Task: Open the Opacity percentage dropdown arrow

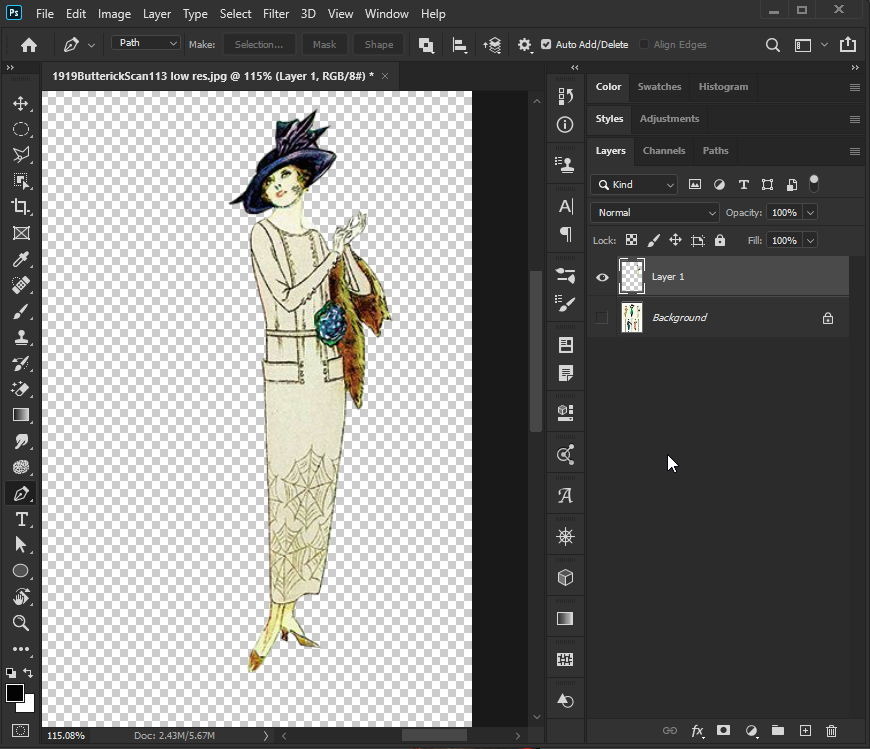Action: coord(810,213)
